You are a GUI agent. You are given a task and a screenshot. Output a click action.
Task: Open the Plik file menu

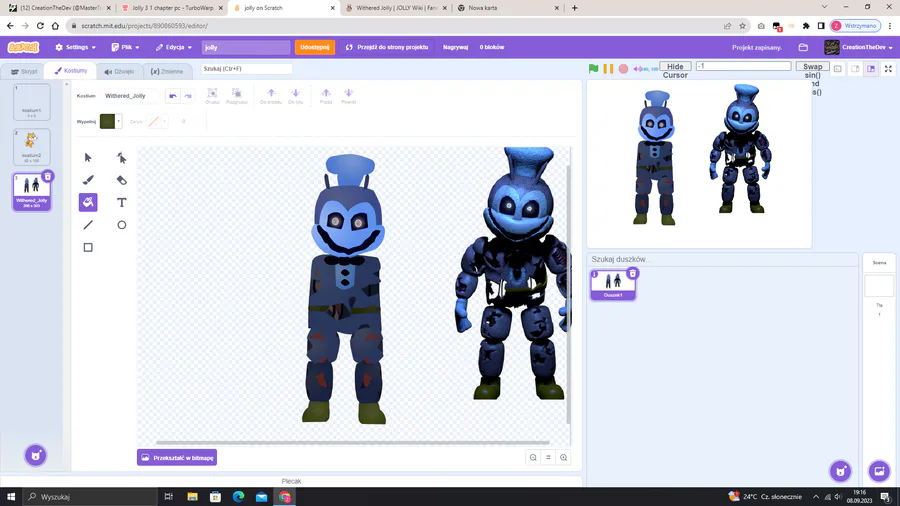click(126, 47)
